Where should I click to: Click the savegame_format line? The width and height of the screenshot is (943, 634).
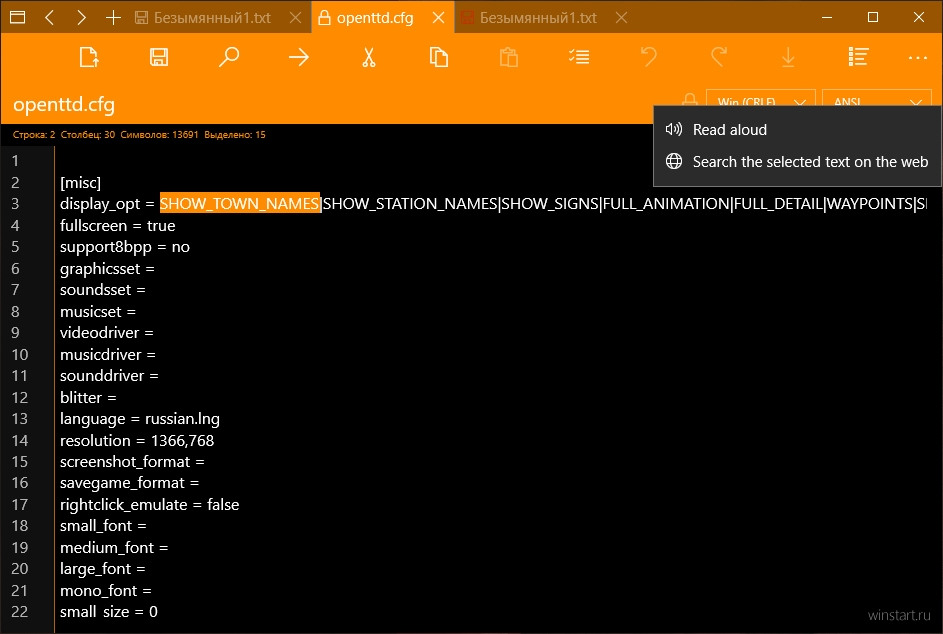point(129,483)
